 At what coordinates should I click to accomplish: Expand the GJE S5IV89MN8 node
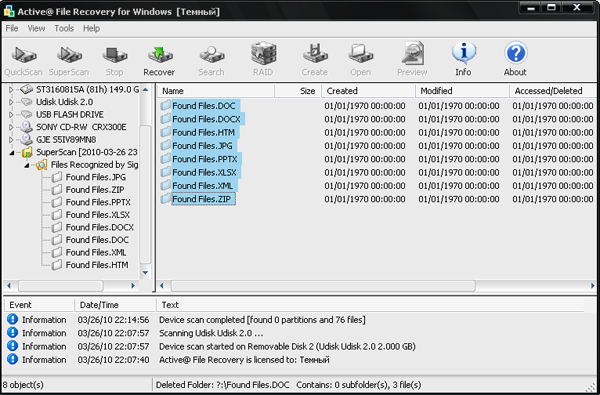coord(11,140)
